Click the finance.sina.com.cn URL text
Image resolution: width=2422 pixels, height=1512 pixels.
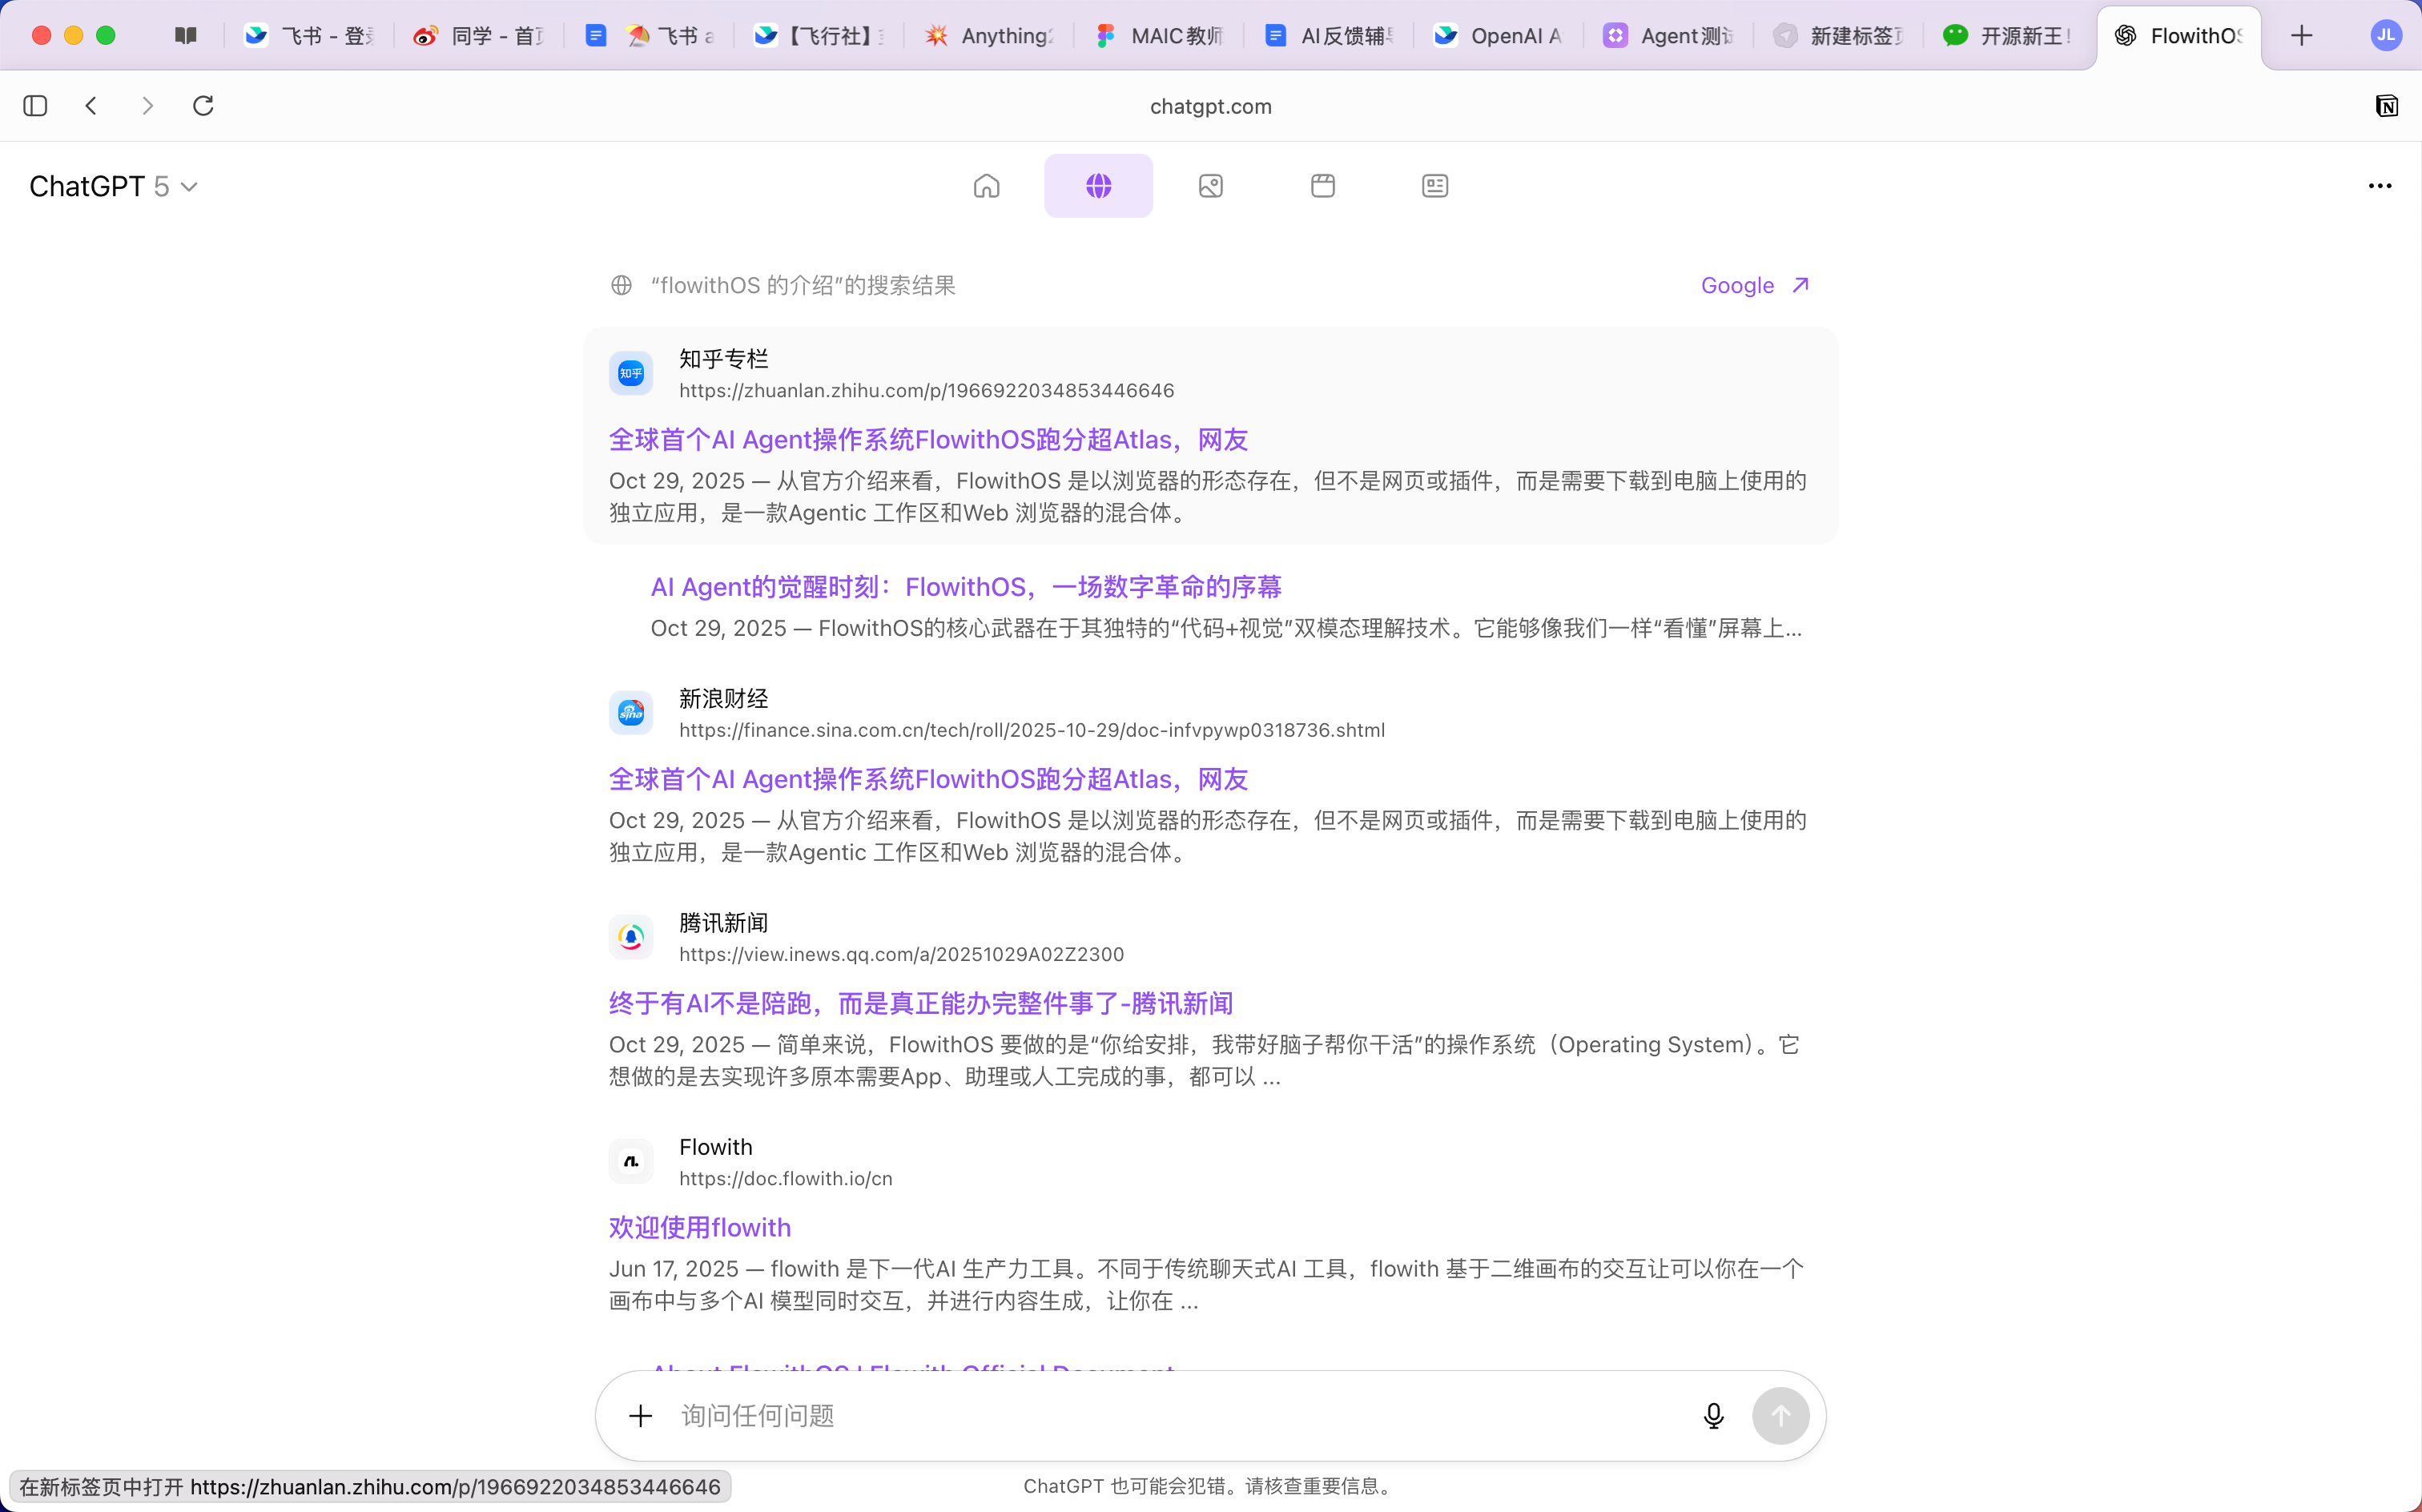(x=1031, y=730)
